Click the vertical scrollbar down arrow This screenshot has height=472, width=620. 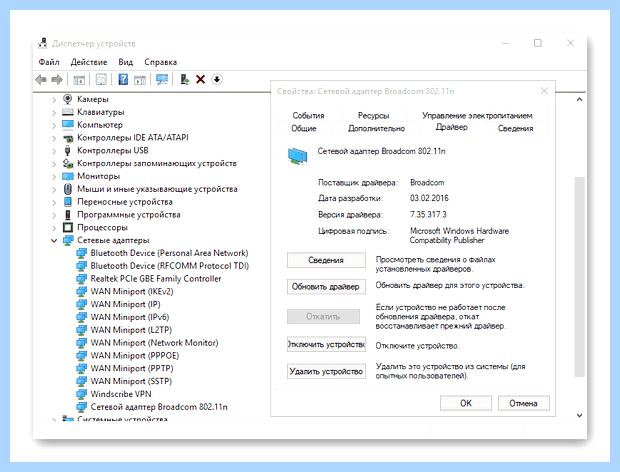[x=579, y=415]
